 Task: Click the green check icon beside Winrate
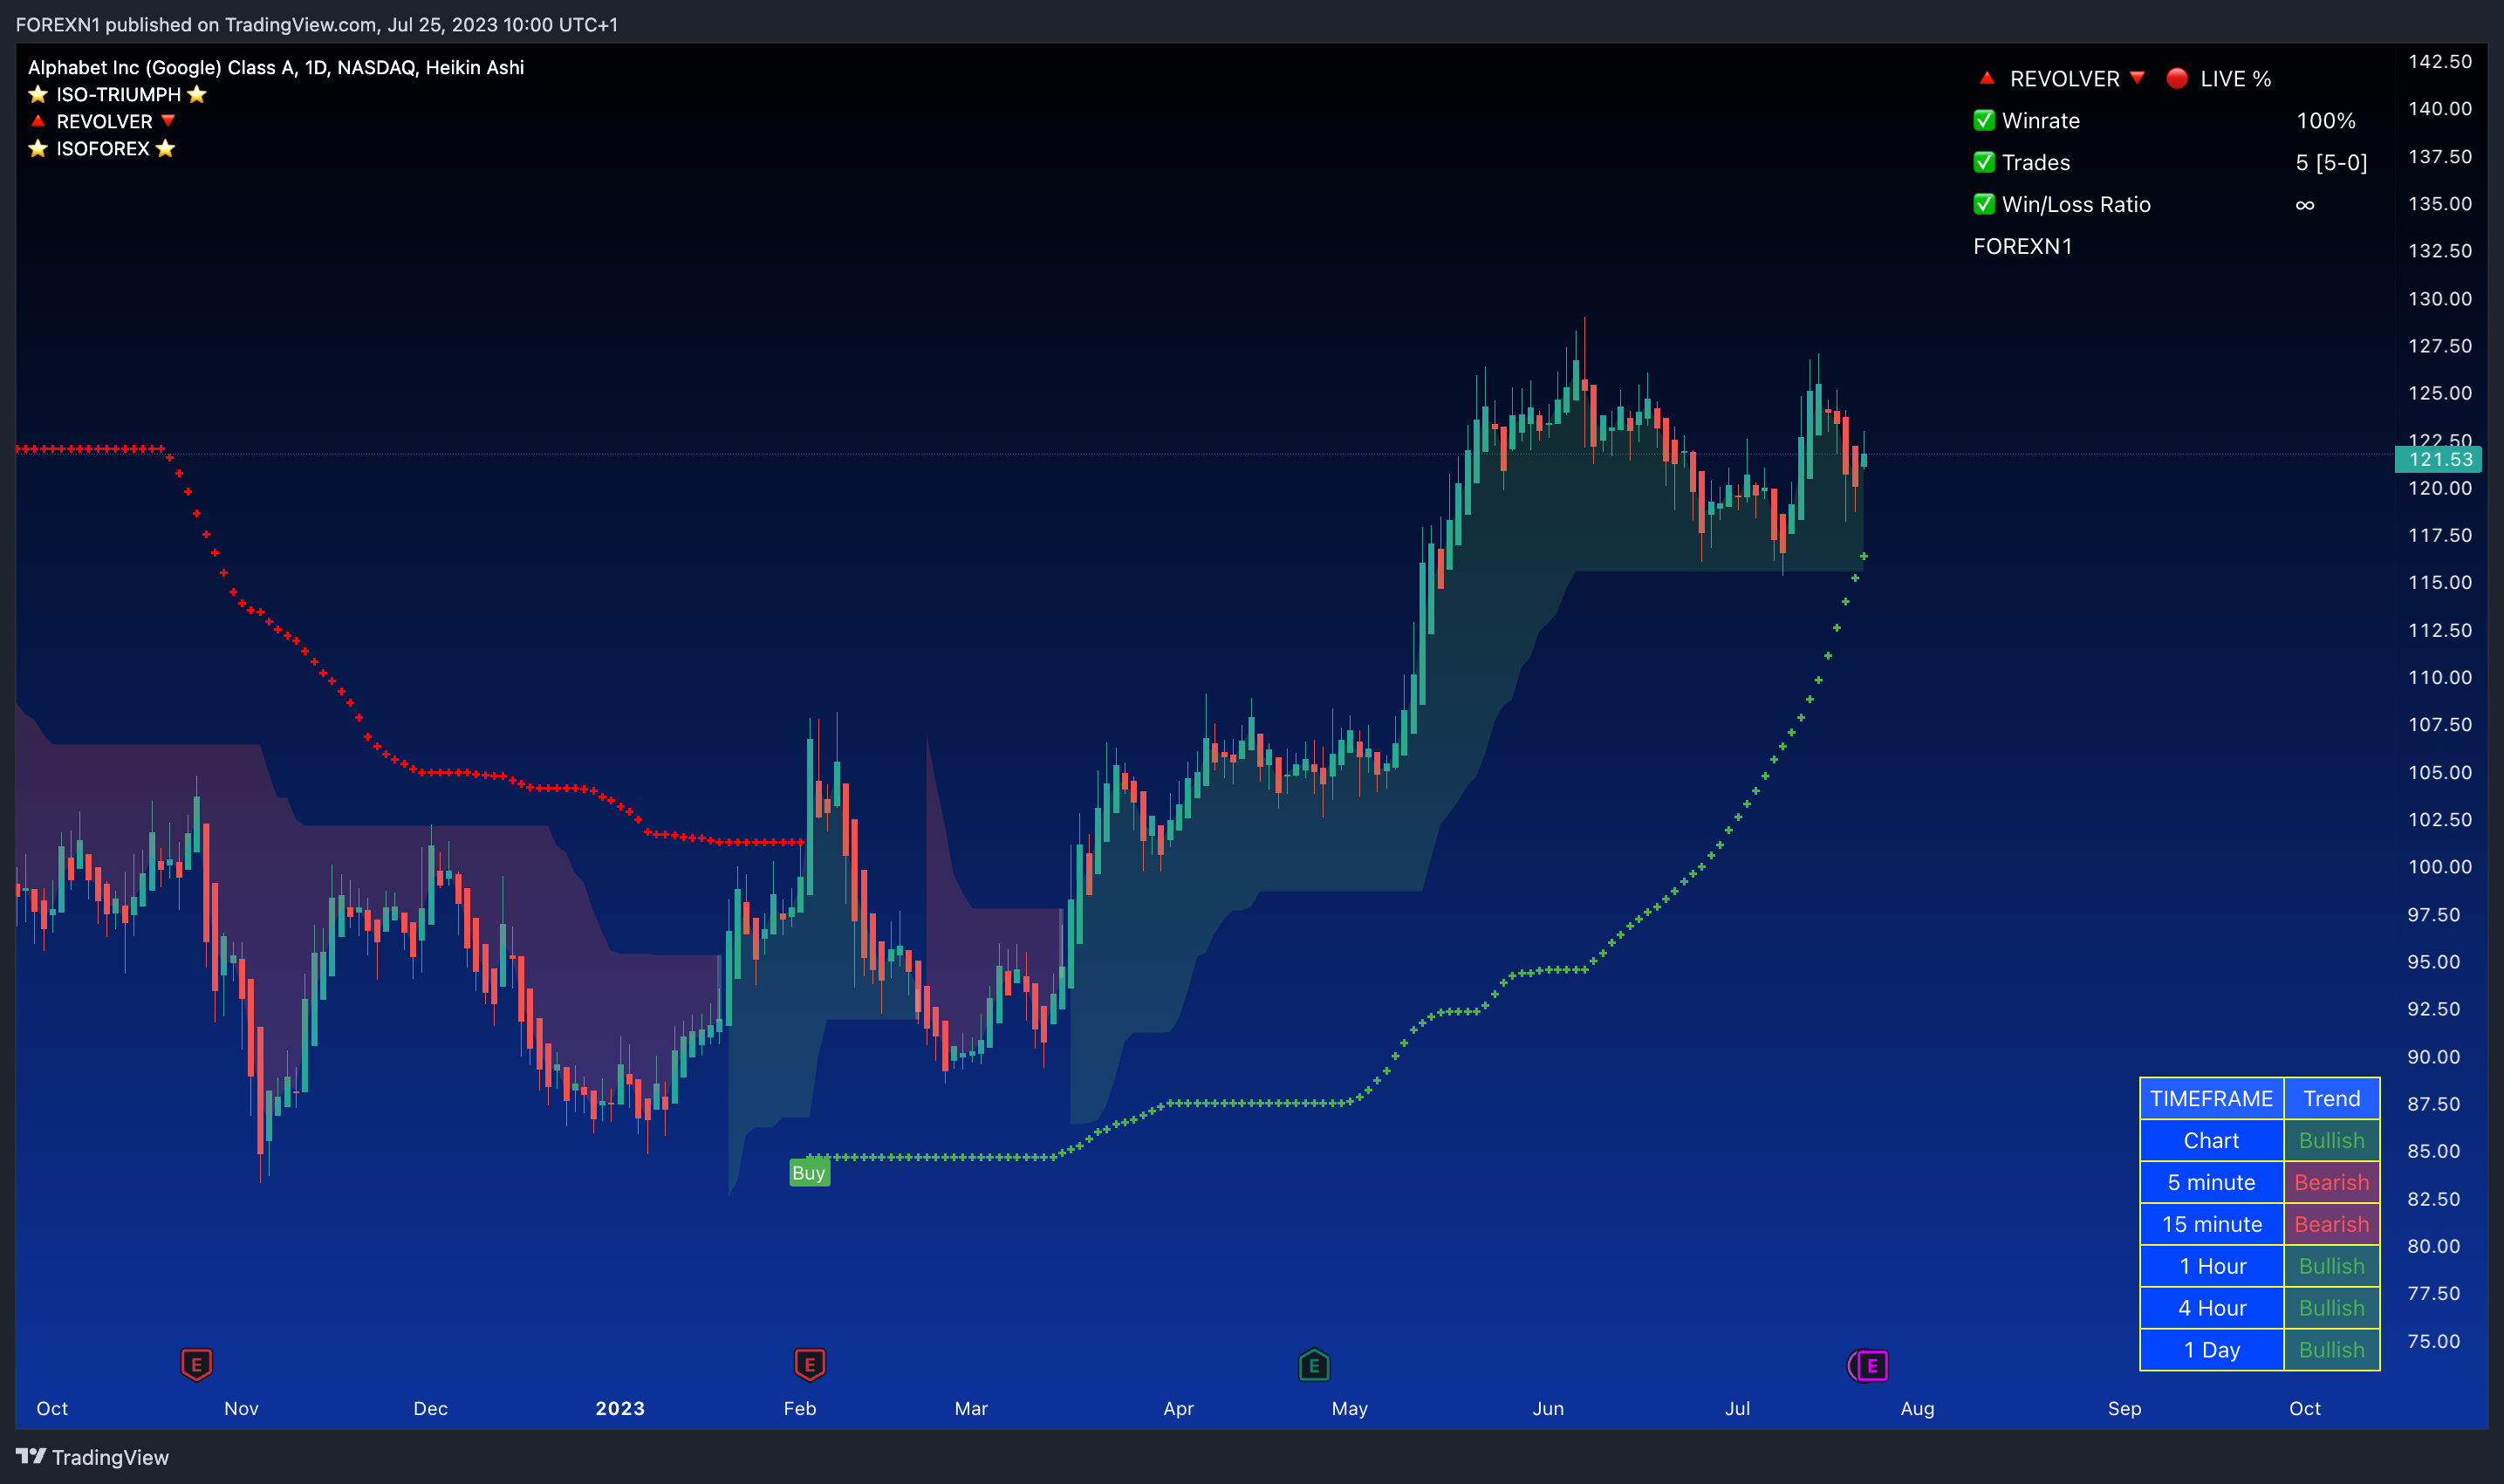1984,120
